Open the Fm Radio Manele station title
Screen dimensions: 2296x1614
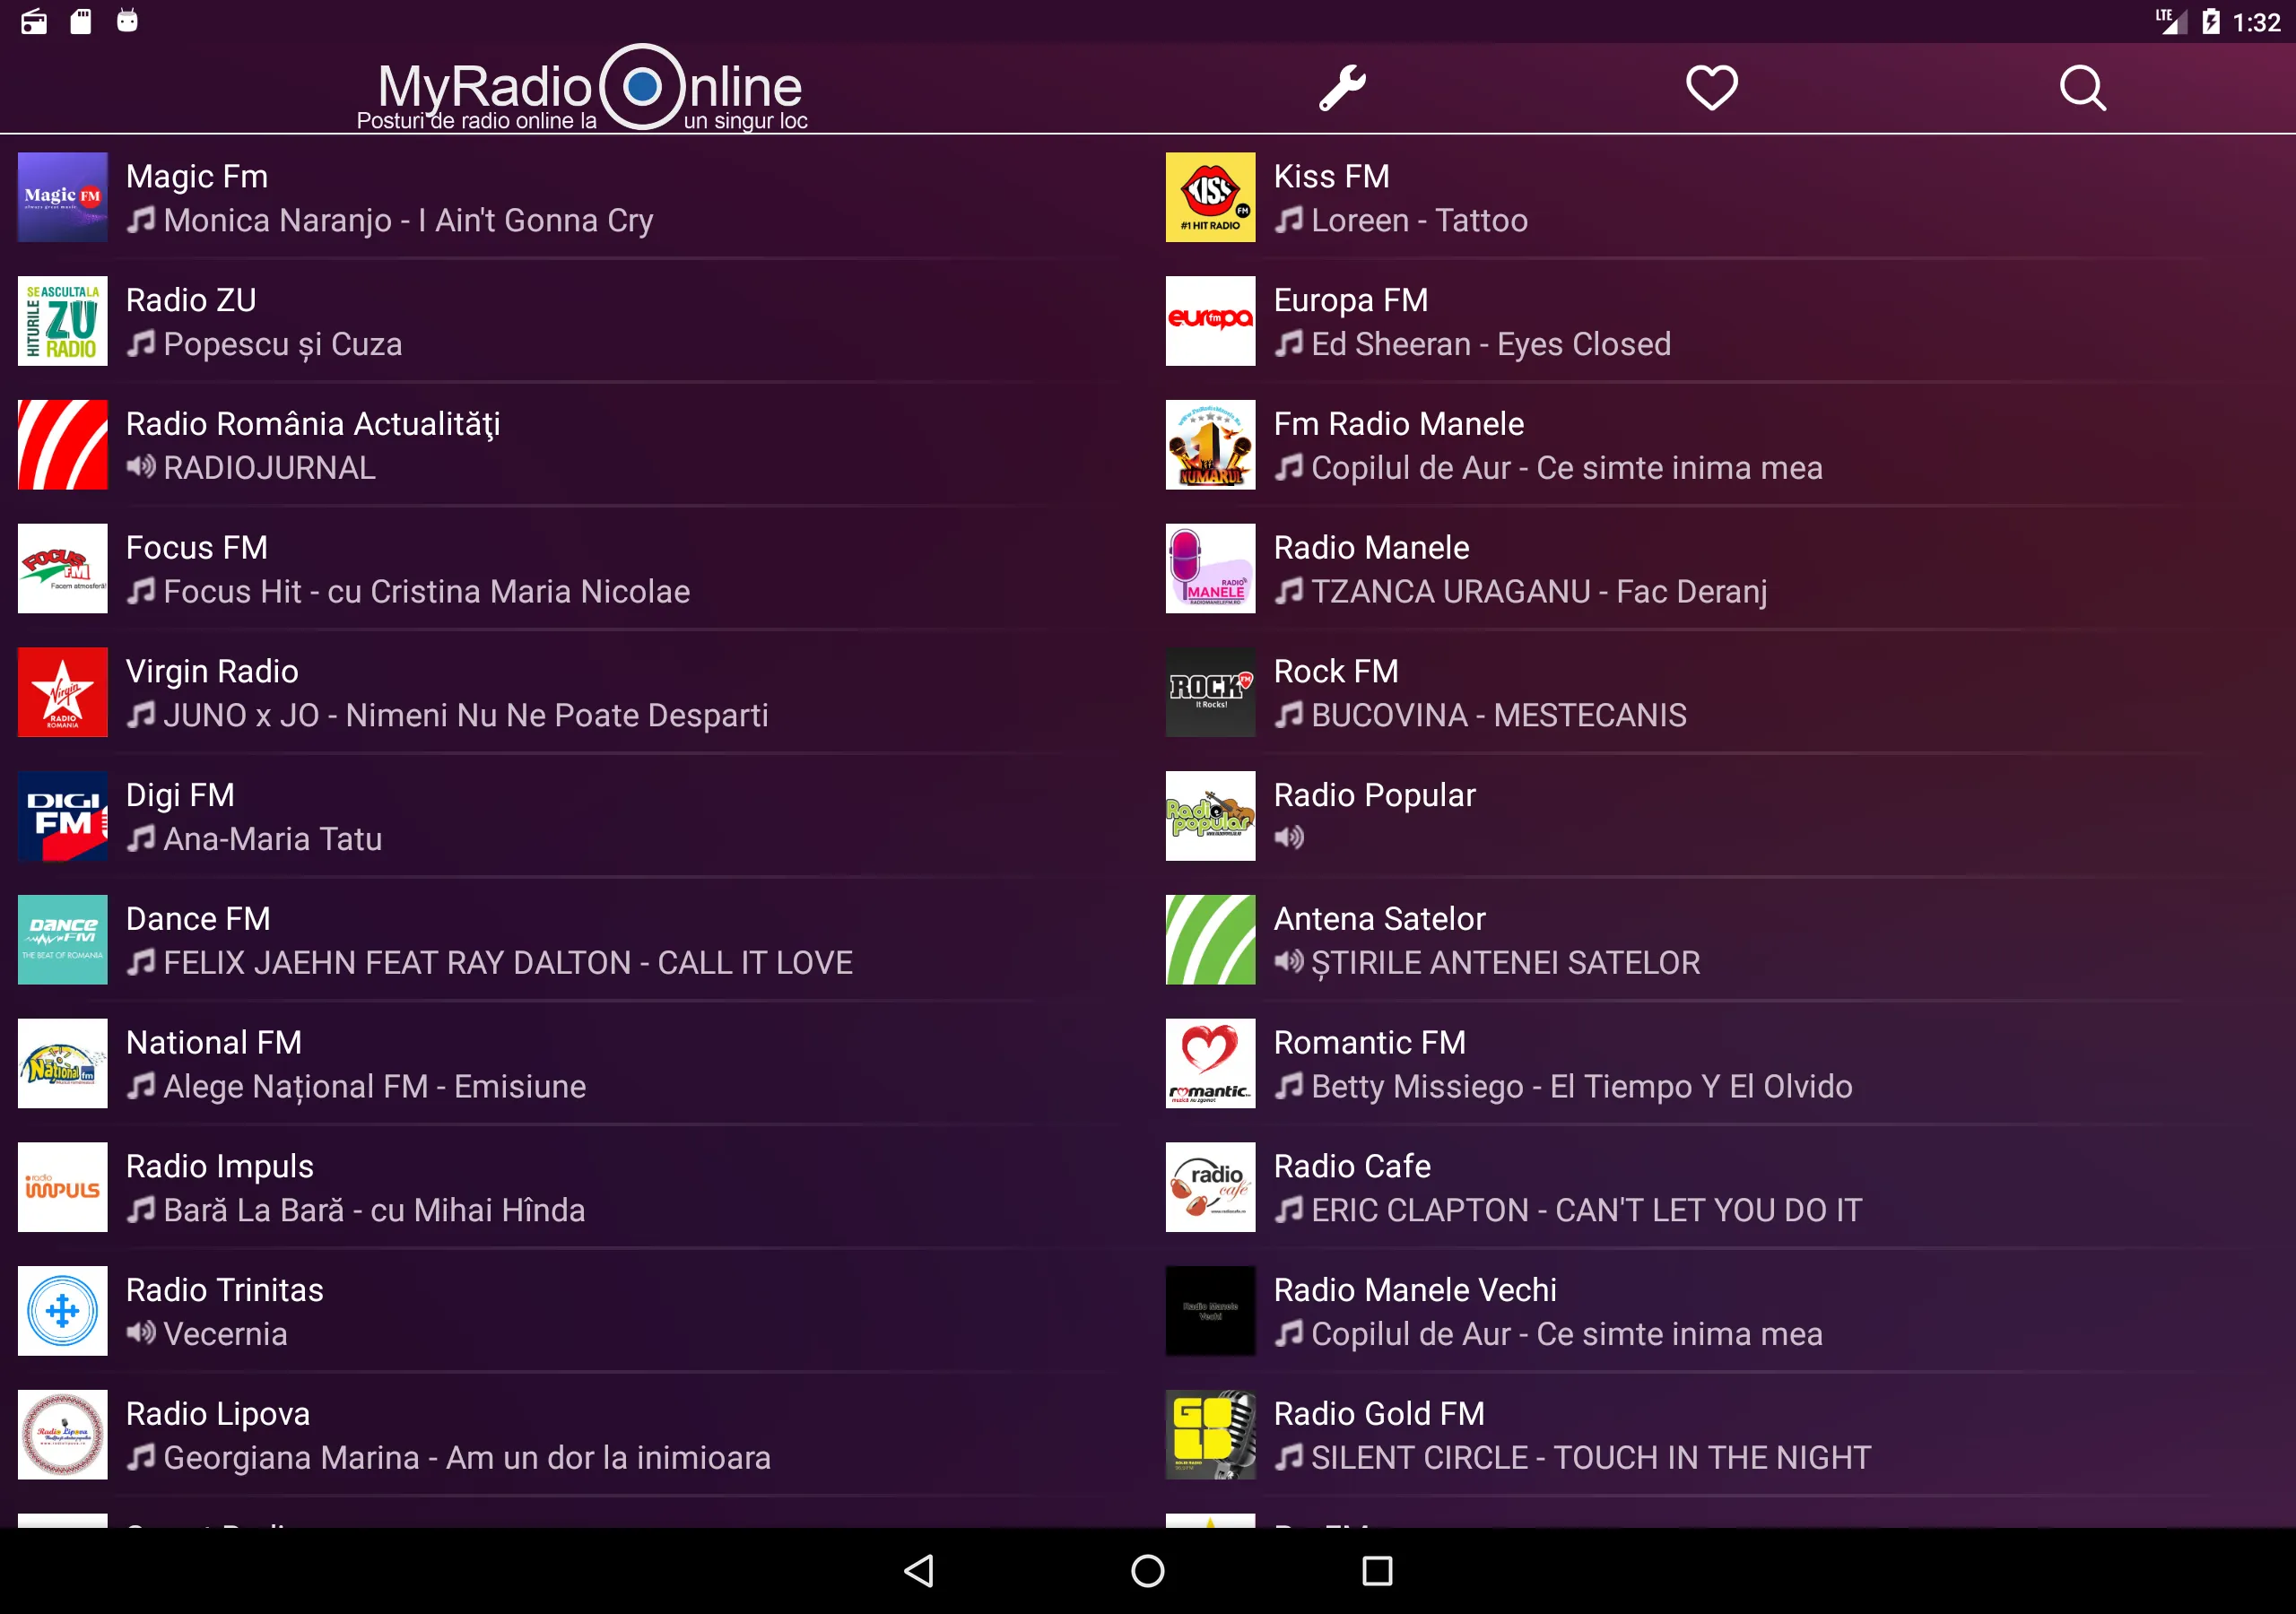coord(1399,424)
